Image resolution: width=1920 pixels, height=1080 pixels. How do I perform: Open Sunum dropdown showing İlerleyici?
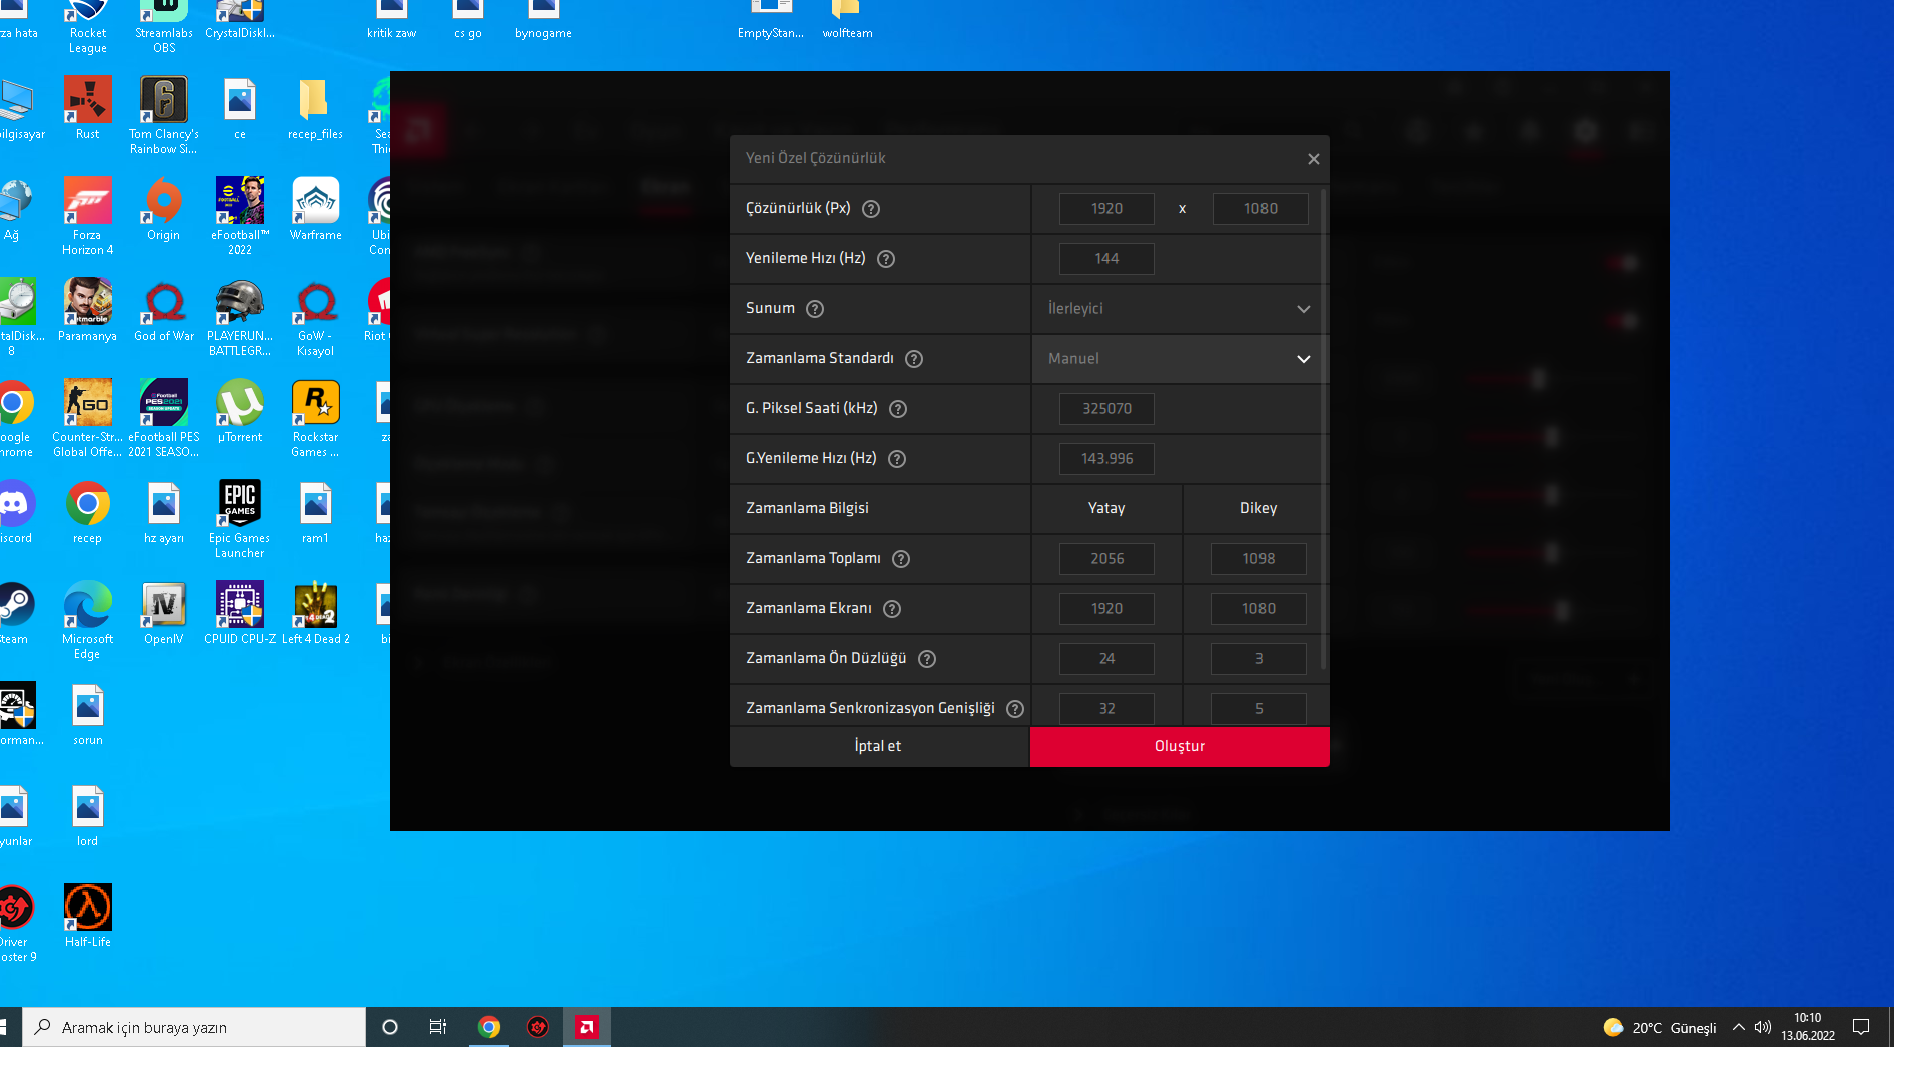click(x=1178, y=309)
